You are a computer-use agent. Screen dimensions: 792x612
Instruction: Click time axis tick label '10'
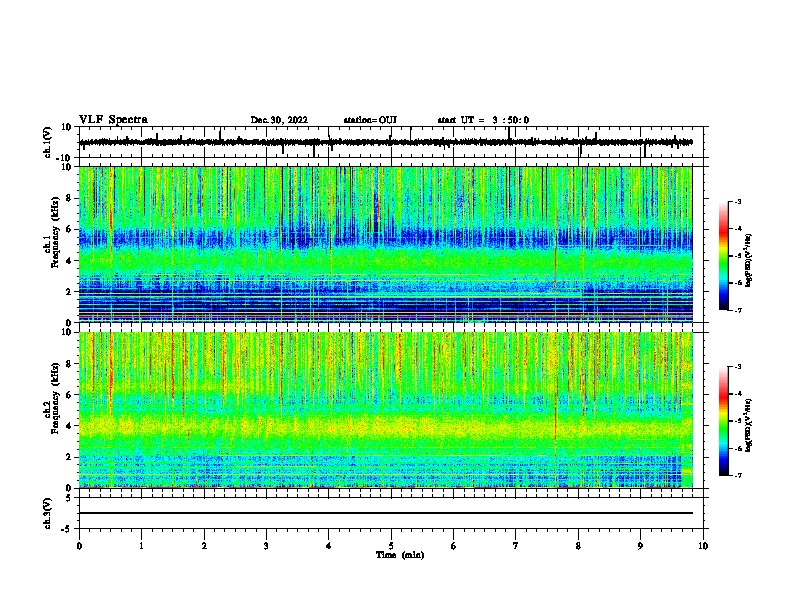(x=703, y=546)
